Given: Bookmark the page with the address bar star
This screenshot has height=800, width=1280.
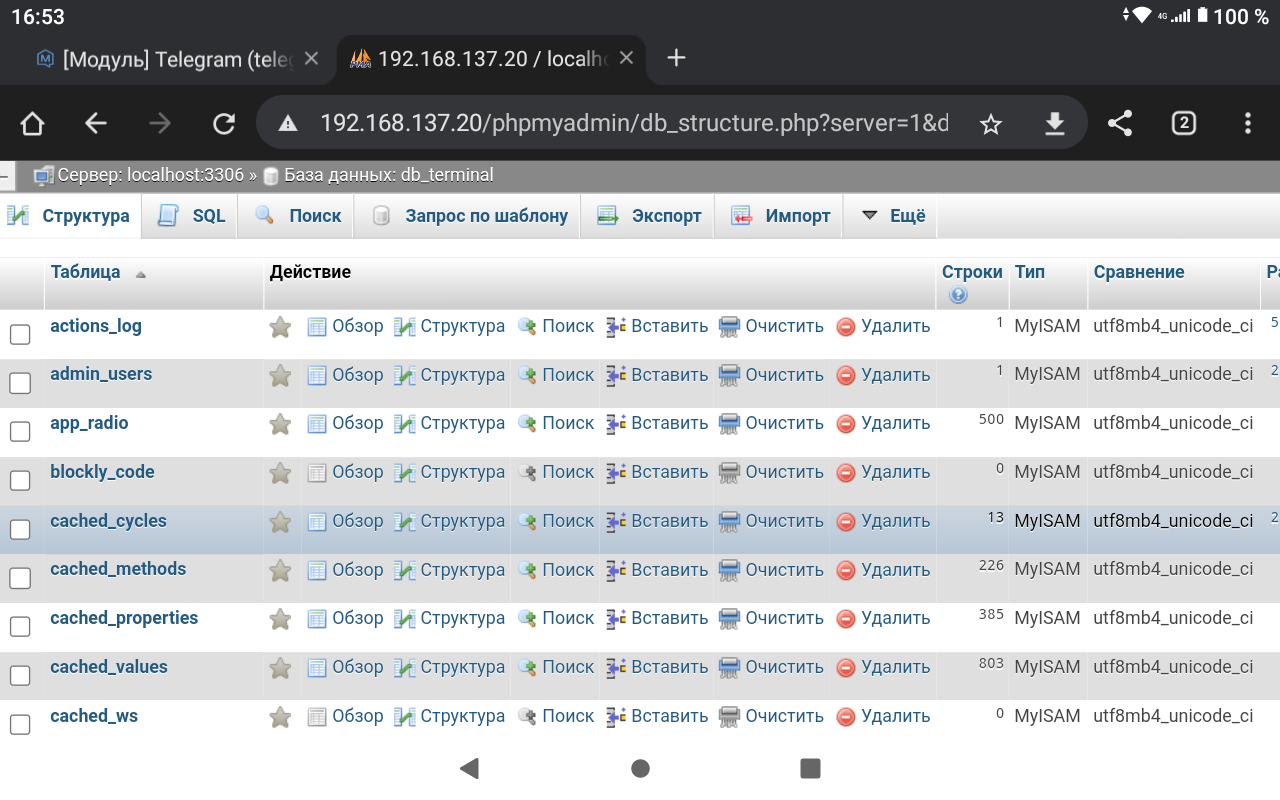Looking at the screenshot, I should (x=990, y=122).
